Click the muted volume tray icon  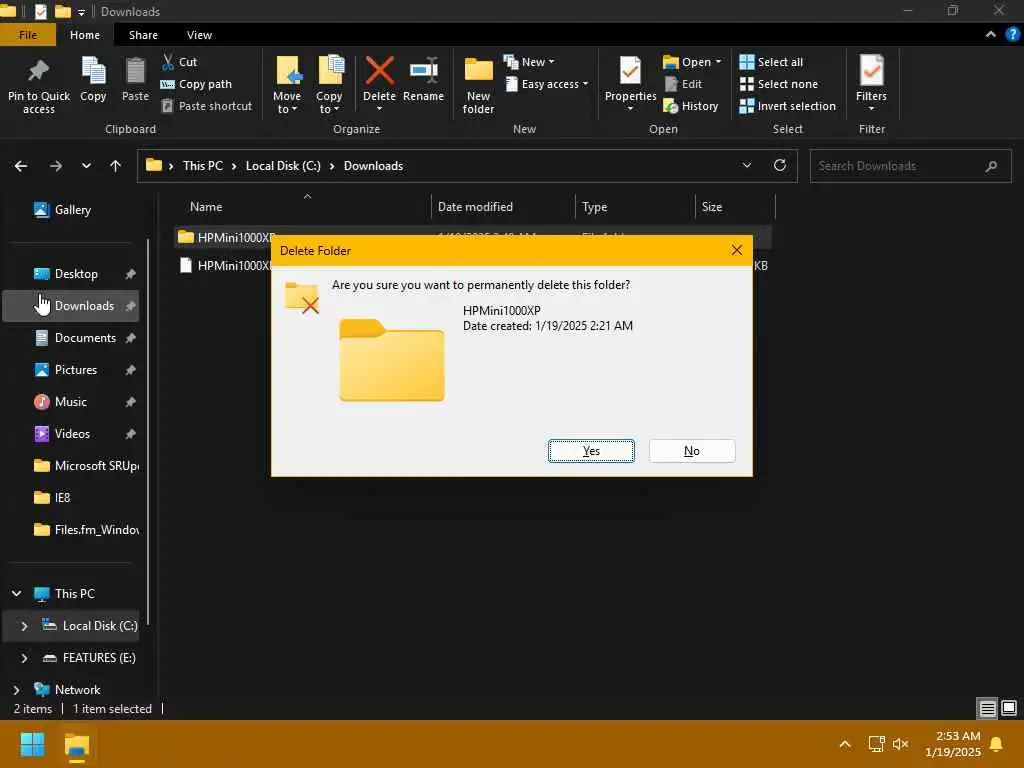[901, 744]
